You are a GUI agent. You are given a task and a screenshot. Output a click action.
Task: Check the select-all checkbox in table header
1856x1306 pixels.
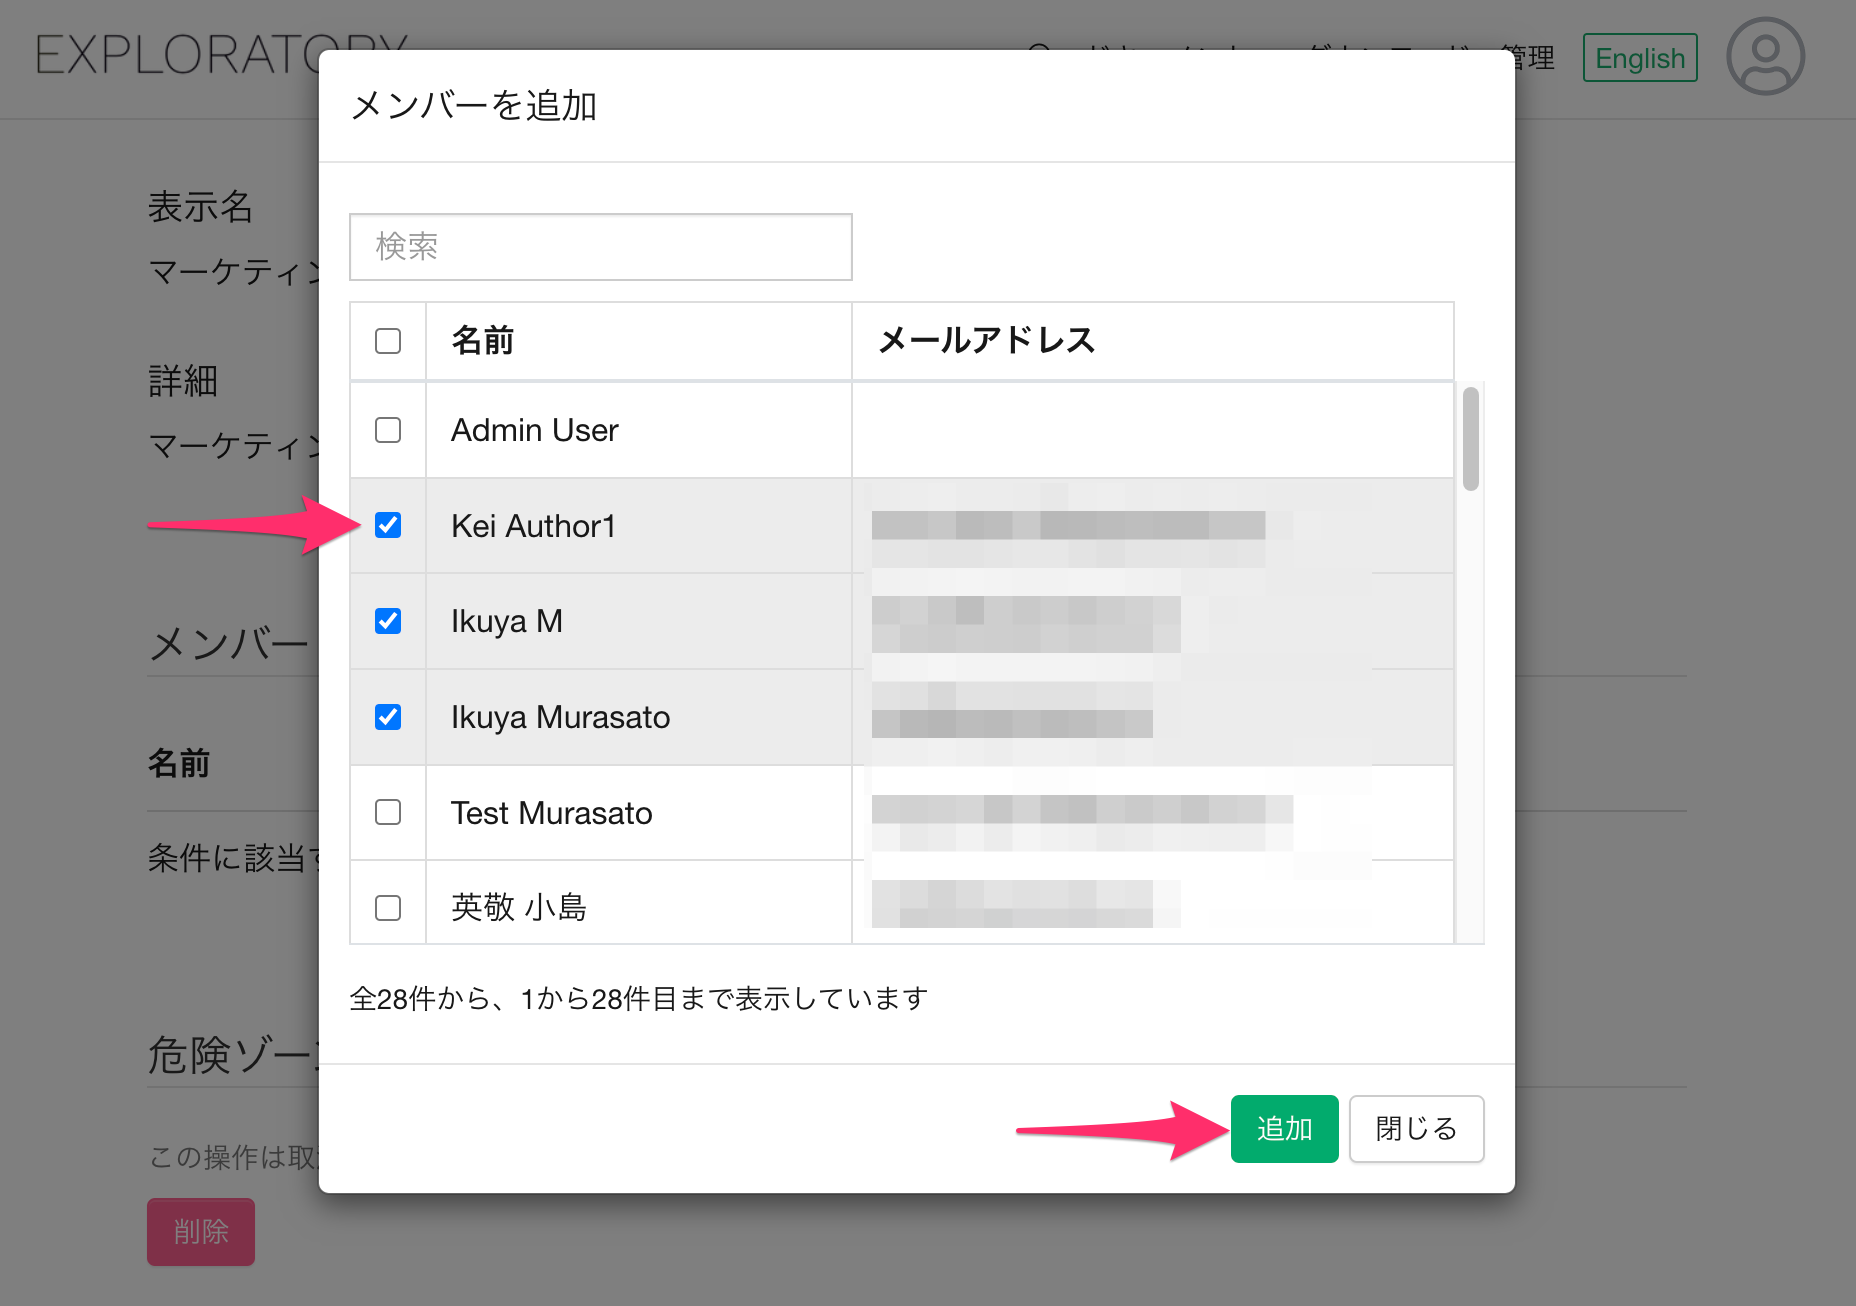388,341
